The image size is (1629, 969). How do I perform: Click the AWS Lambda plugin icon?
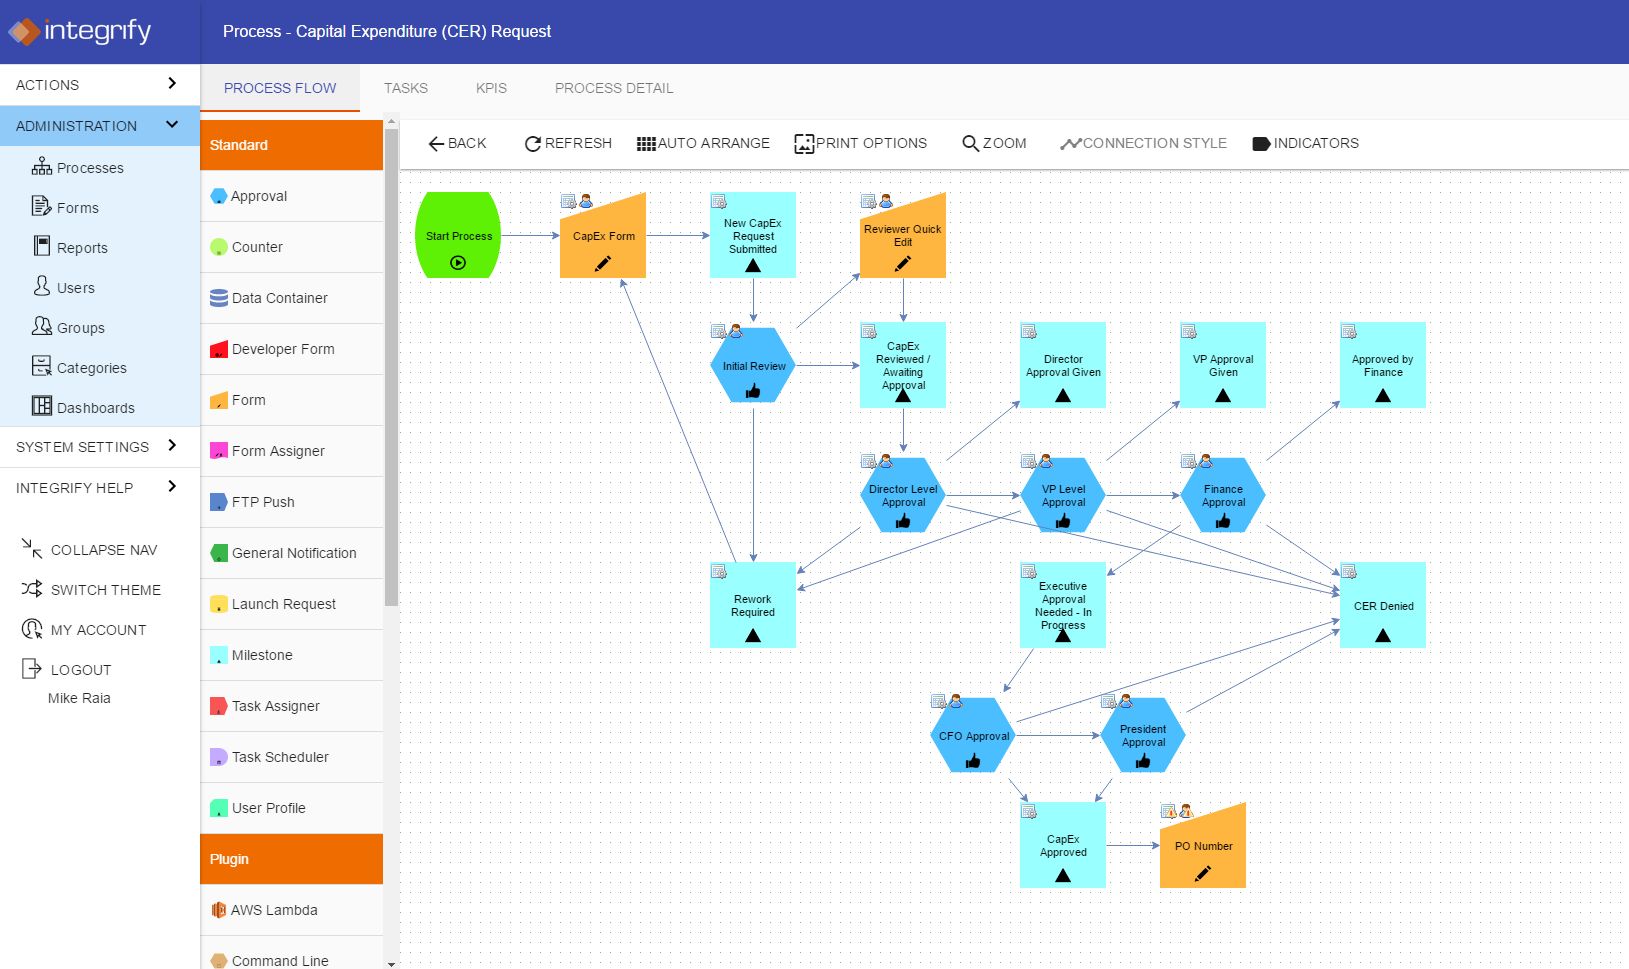pos(219,910)
